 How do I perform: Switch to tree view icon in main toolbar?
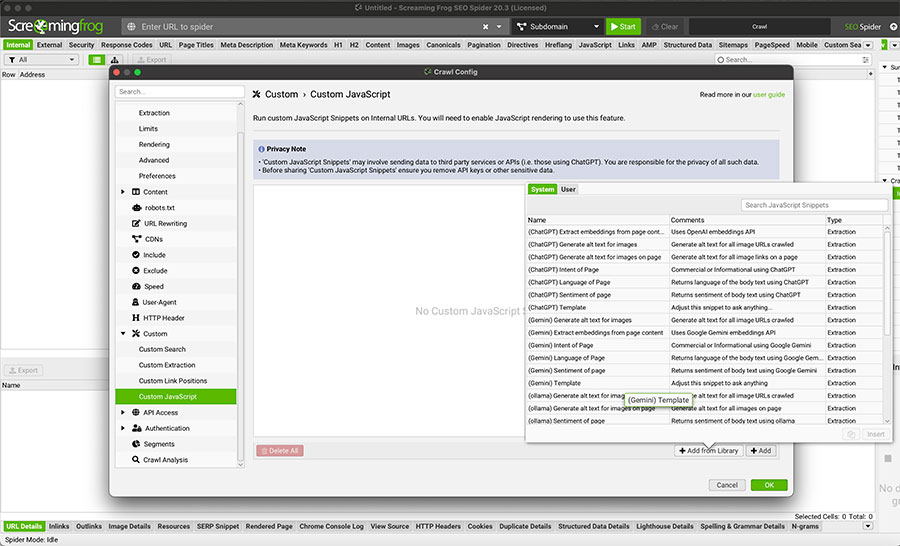(114, 60)
